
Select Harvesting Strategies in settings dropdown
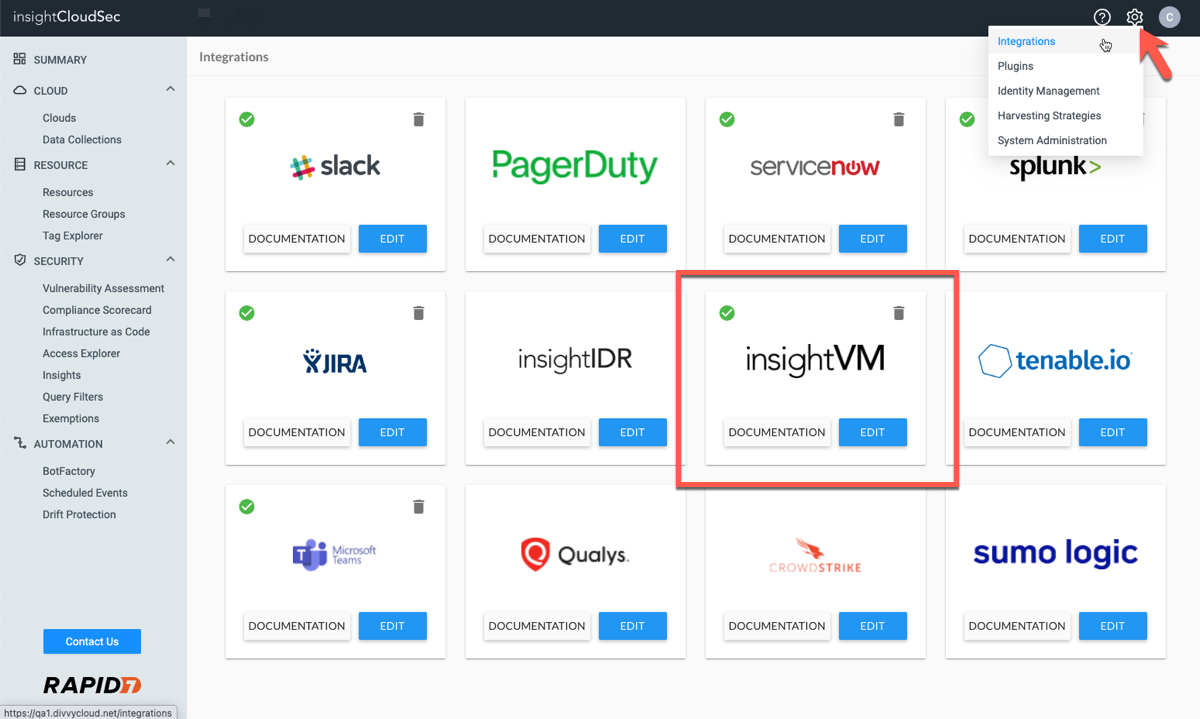1066,116
